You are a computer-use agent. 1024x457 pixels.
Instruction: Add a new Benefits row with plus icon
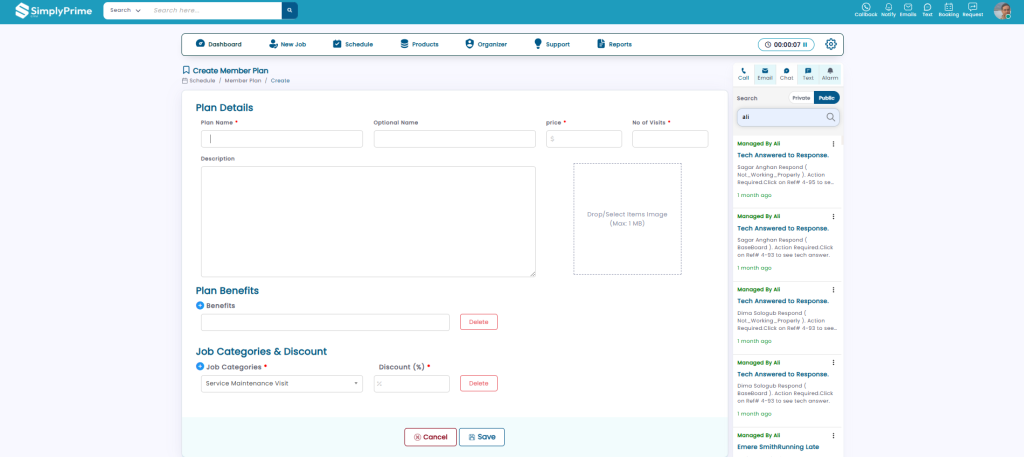coord(200,305)
